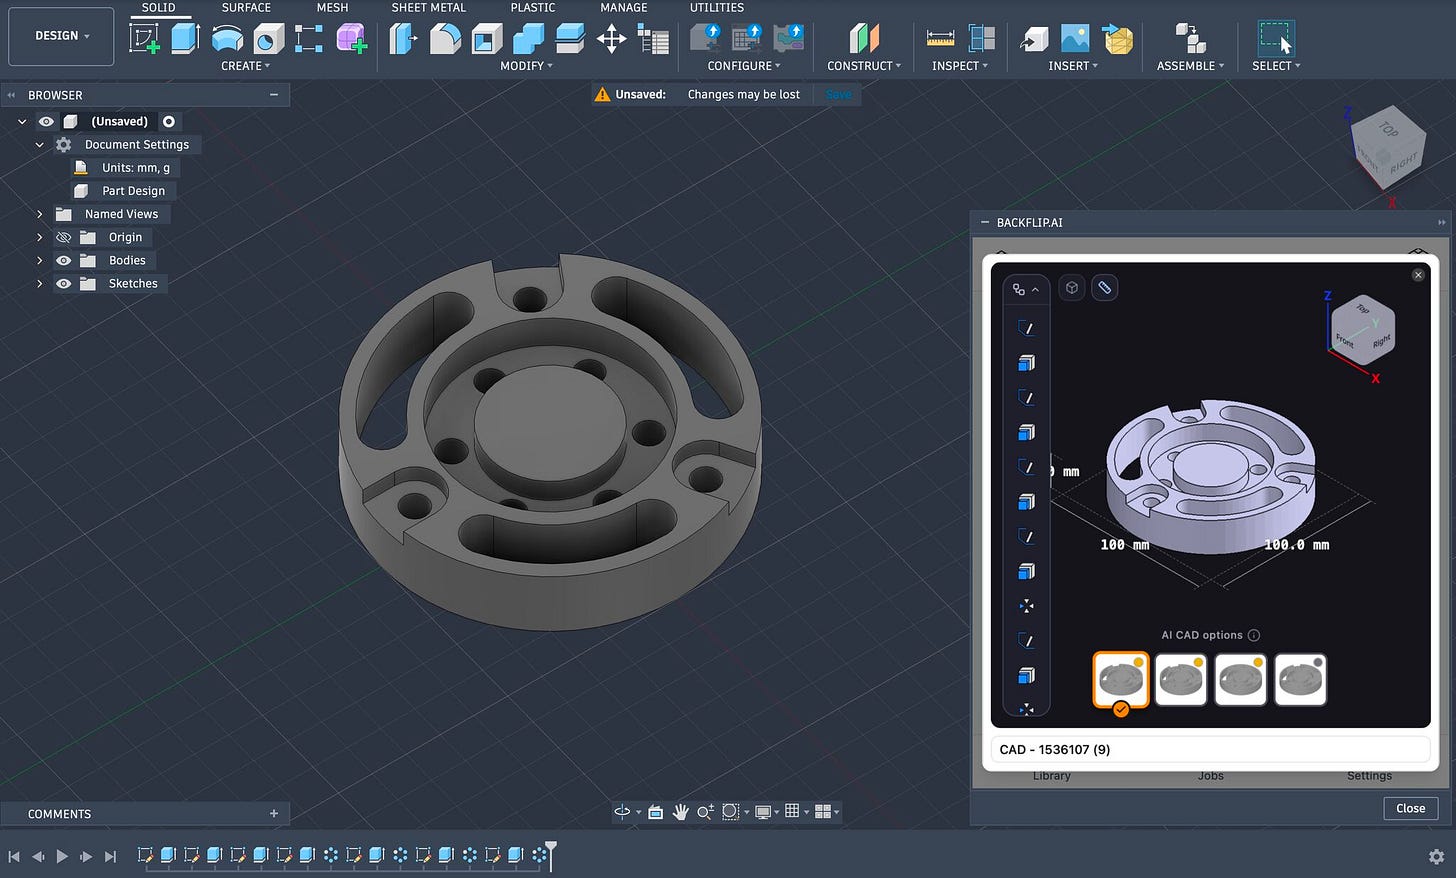Select the Combine tool
Viewport: 1456px width, 878px height.
528,39
